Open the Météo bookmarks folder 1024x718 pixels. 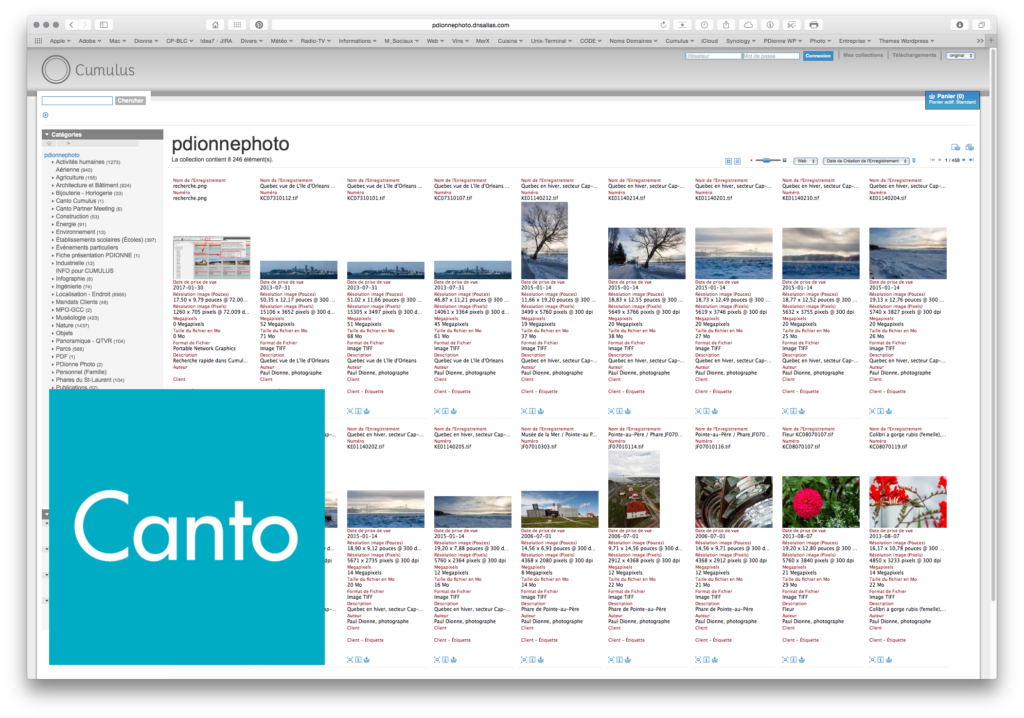[281, 41]
